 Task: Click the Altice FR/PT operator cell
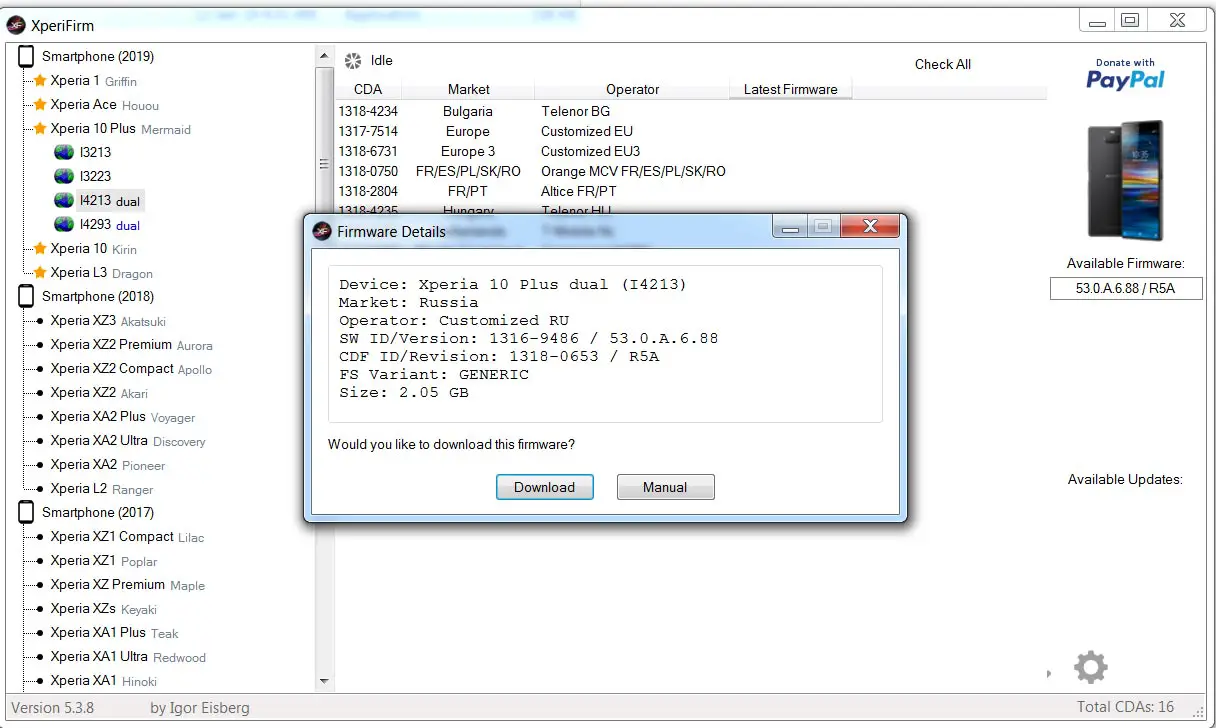tap(579, 191)
